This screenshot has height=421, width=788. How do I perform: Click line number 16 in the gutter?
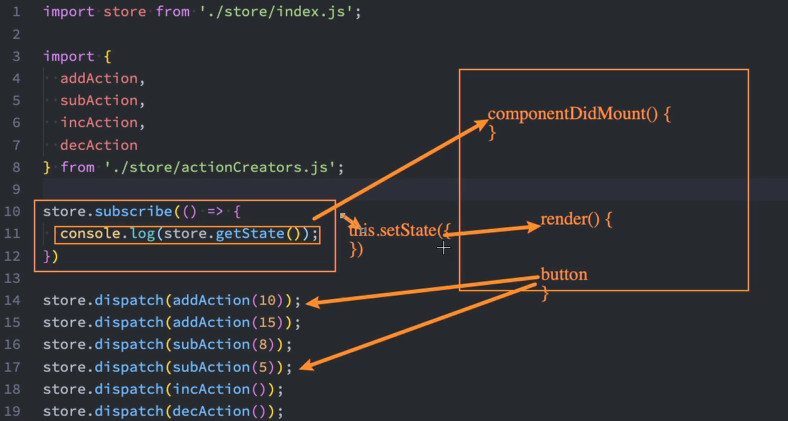[13, 345]
